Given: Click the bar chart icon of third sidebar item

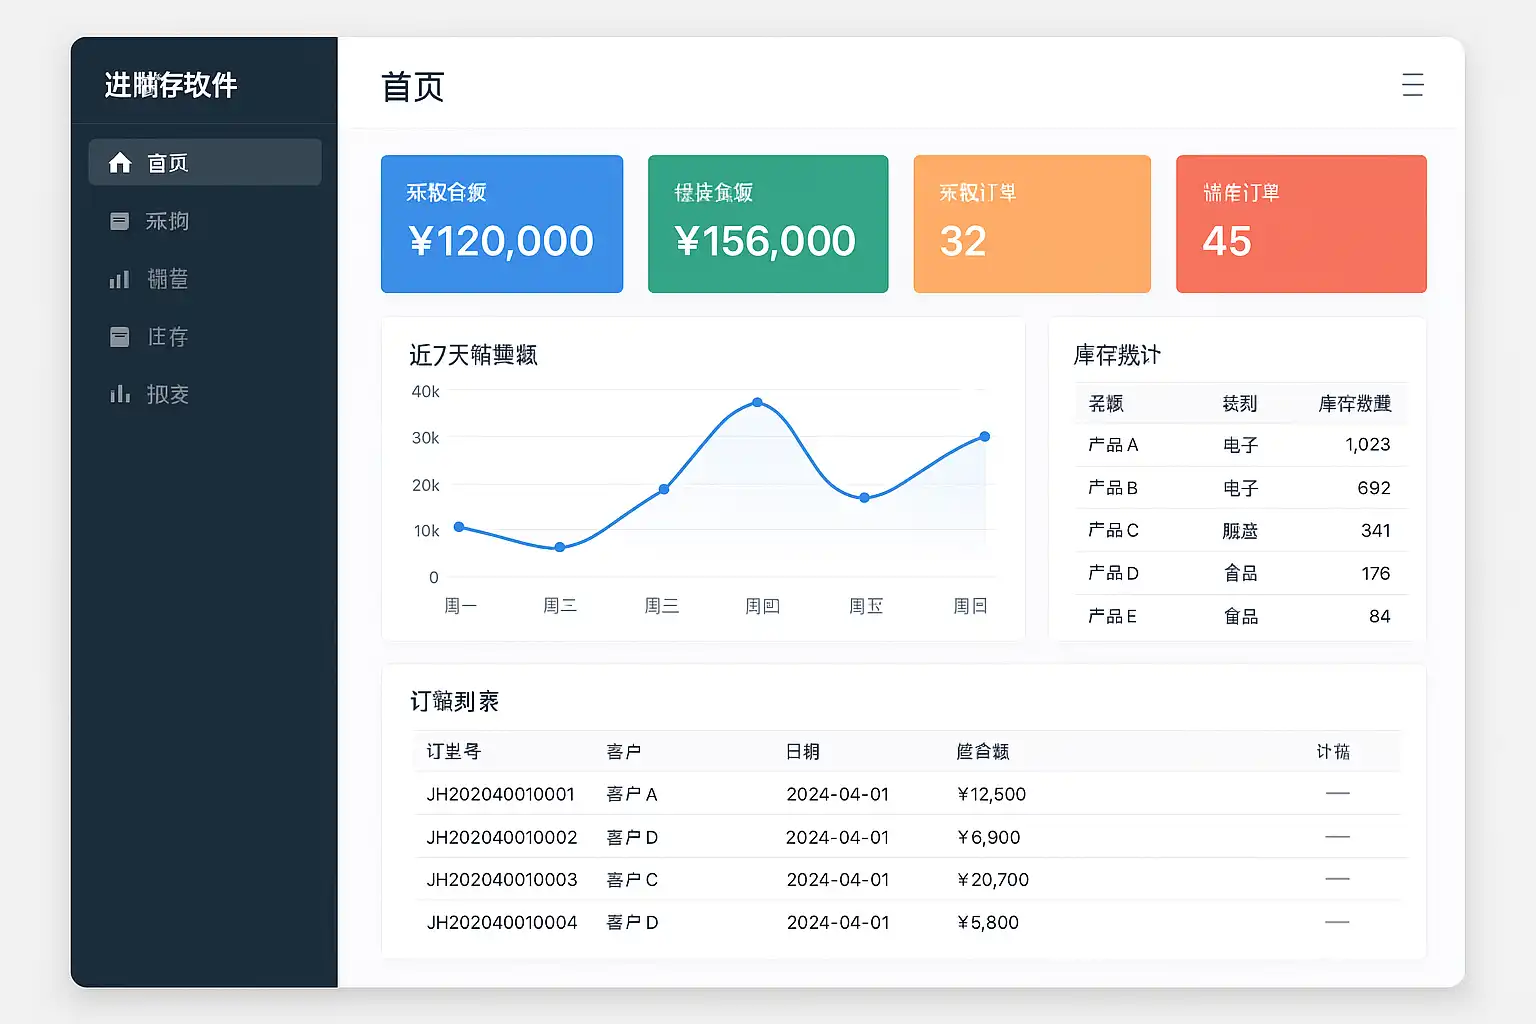Looking at the screenshot, I should tap(119, 279).
